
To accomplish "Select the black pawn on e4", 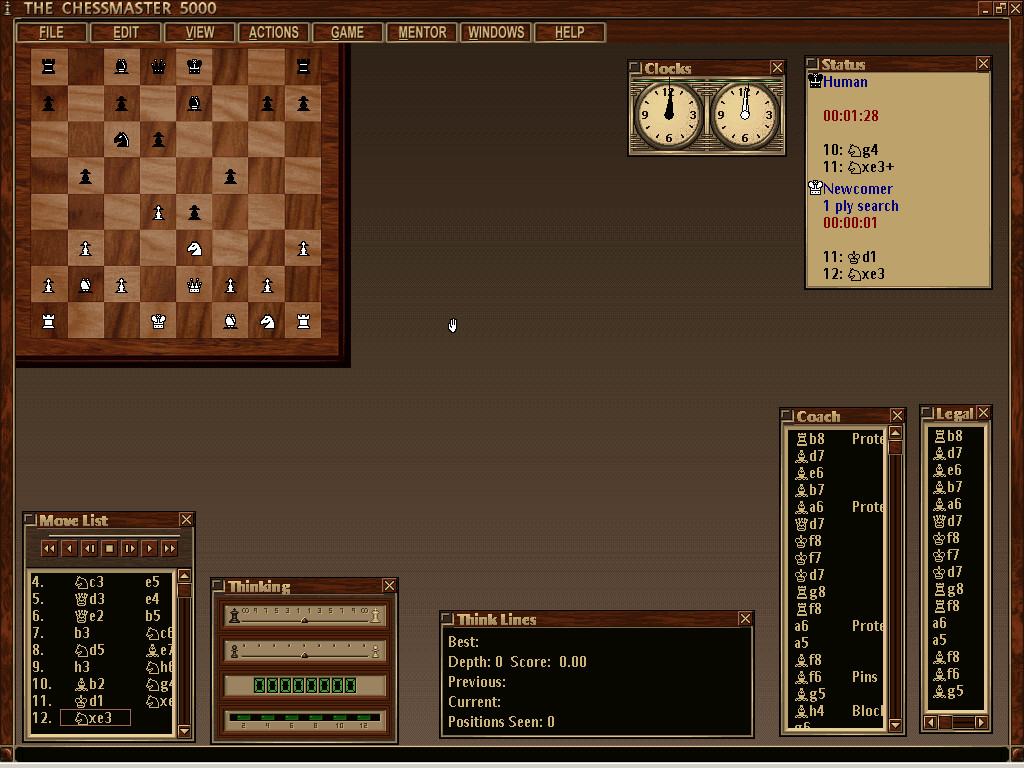I will point(194,212).
